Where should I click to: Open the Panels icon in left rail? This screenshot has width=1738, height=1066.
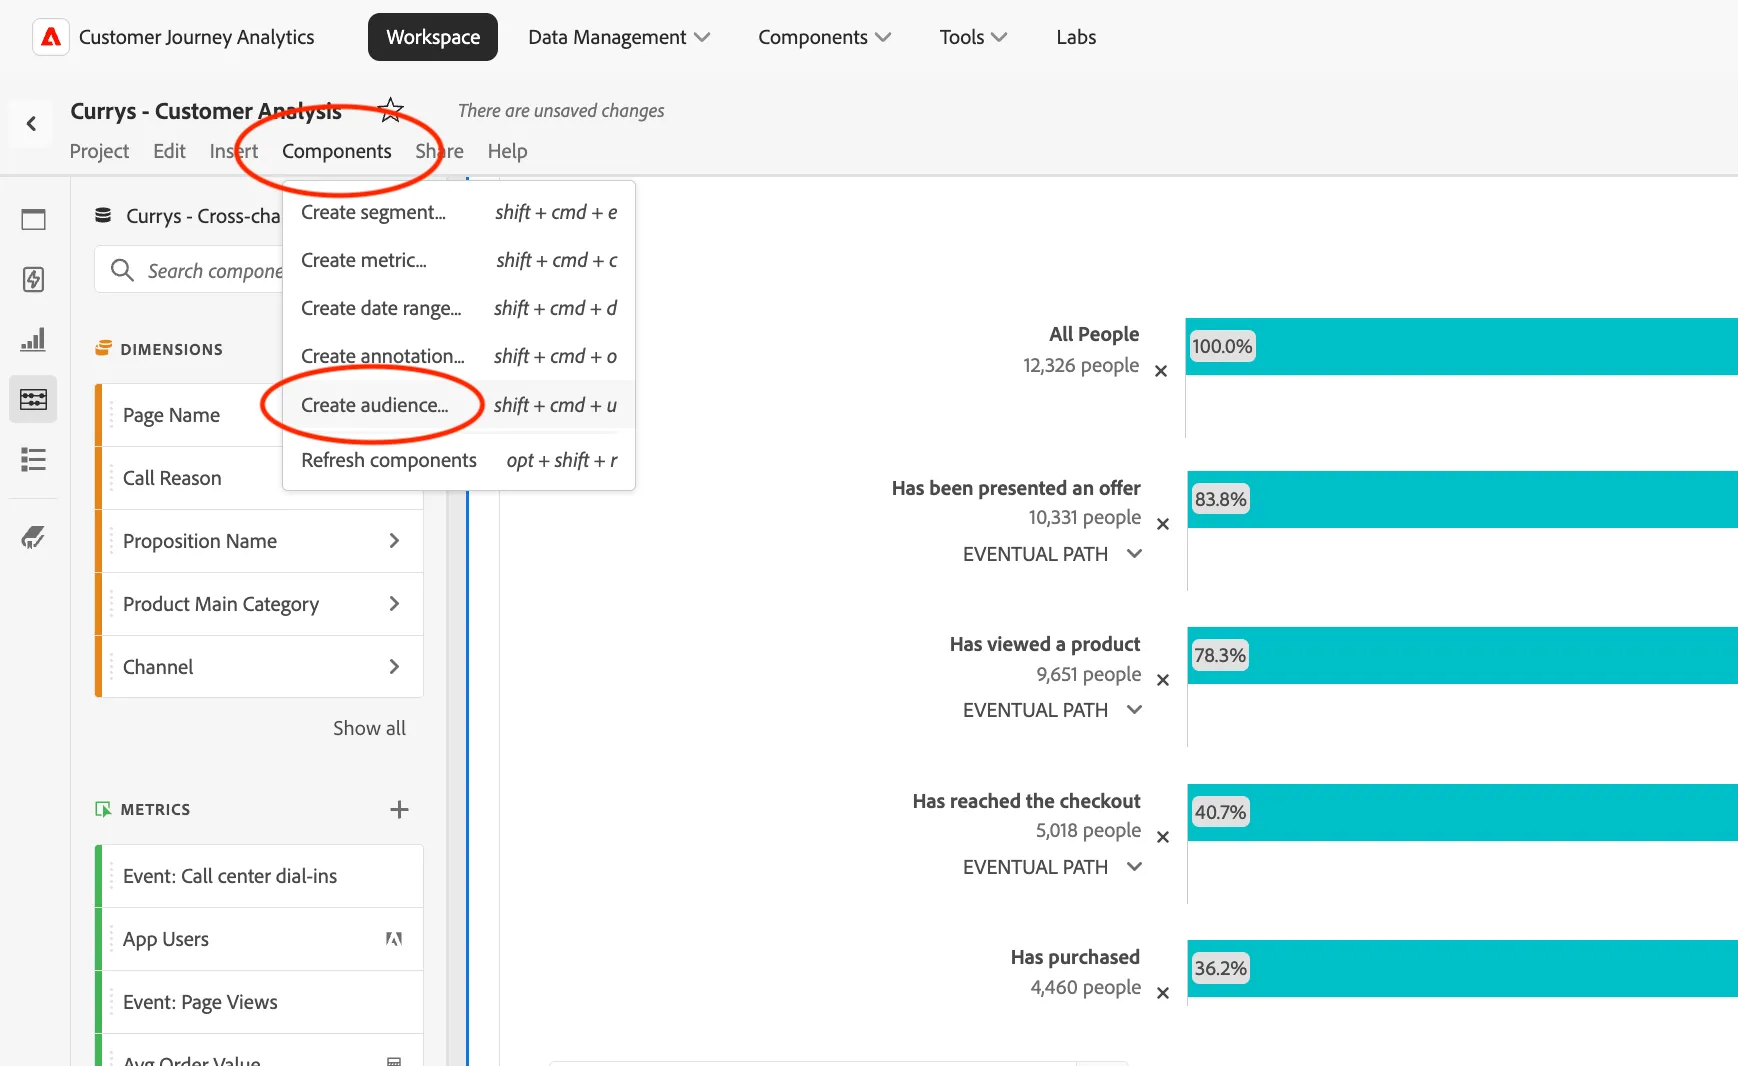click(x=33, y=219)
